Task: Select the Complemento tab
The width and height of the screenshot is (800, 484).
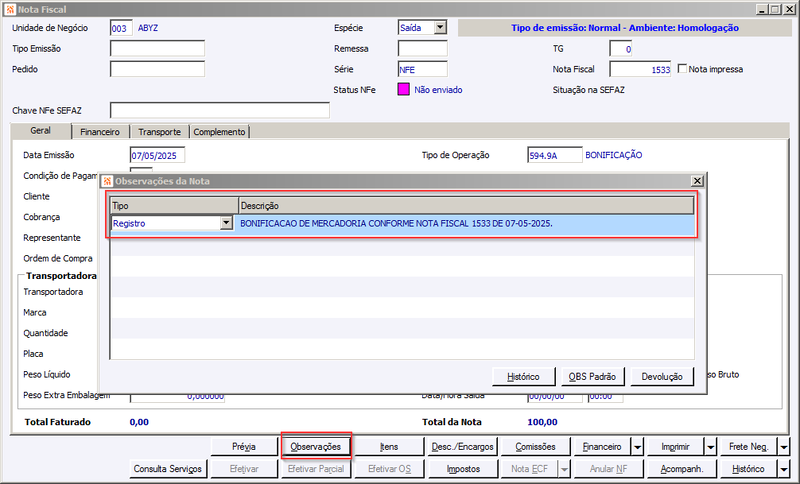Action: (219, 132)
